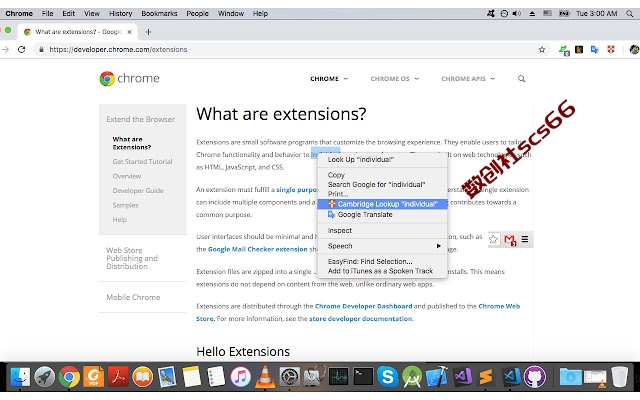Image resolution: width=640 pixels, height=400 pixels.
Task: Open iTunes from the dock
Action: pos(240,377)
